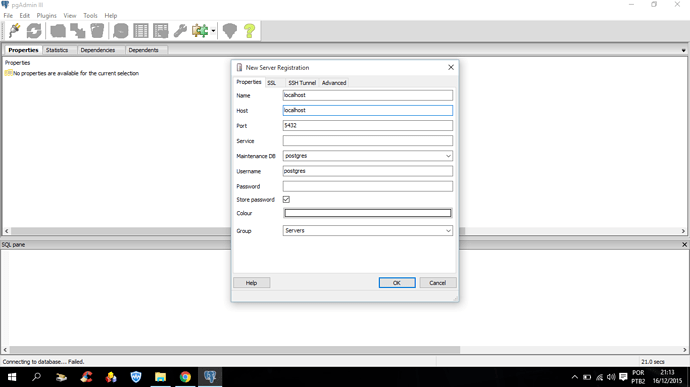The image size is (690, 387).
Task: Open the View menu
Action: (x=70, y=15)
